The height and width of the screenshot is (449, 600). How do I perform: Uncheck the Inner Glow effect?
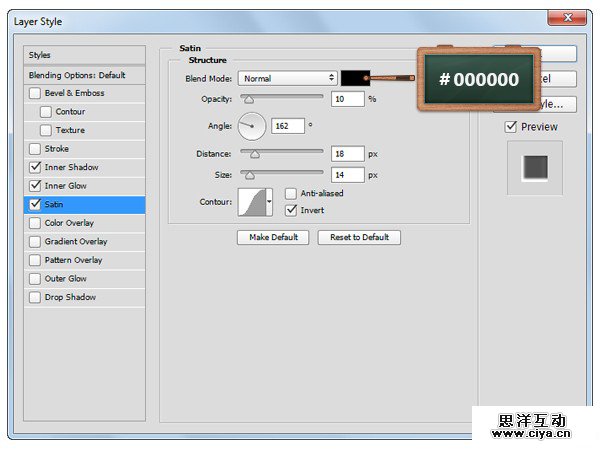tap(35, 186)
